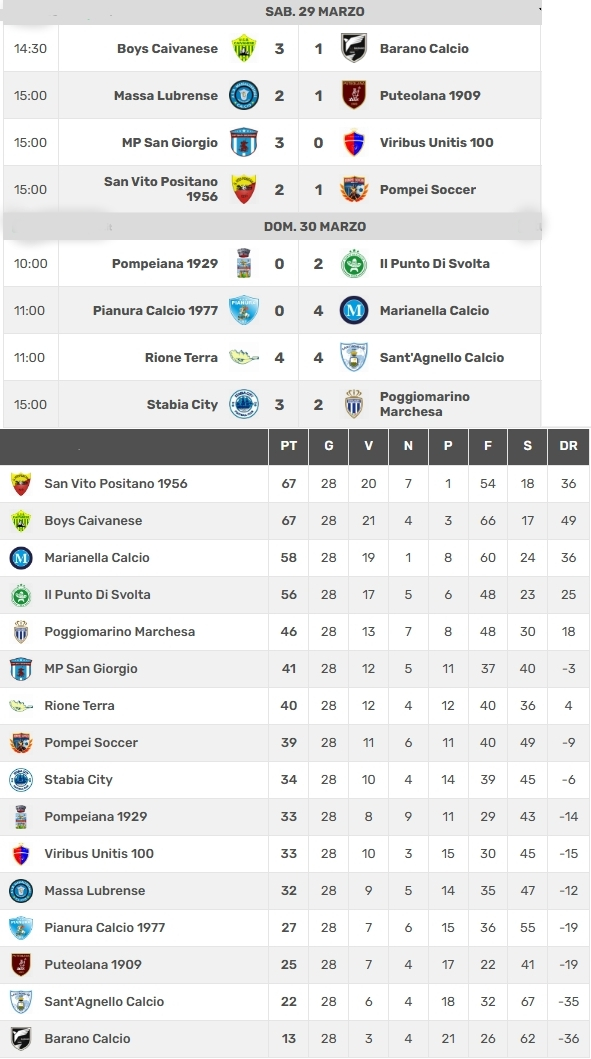Open Rione Terra team in standings
The height and width of the screenshot is (1059, 591).
[79, 706]
